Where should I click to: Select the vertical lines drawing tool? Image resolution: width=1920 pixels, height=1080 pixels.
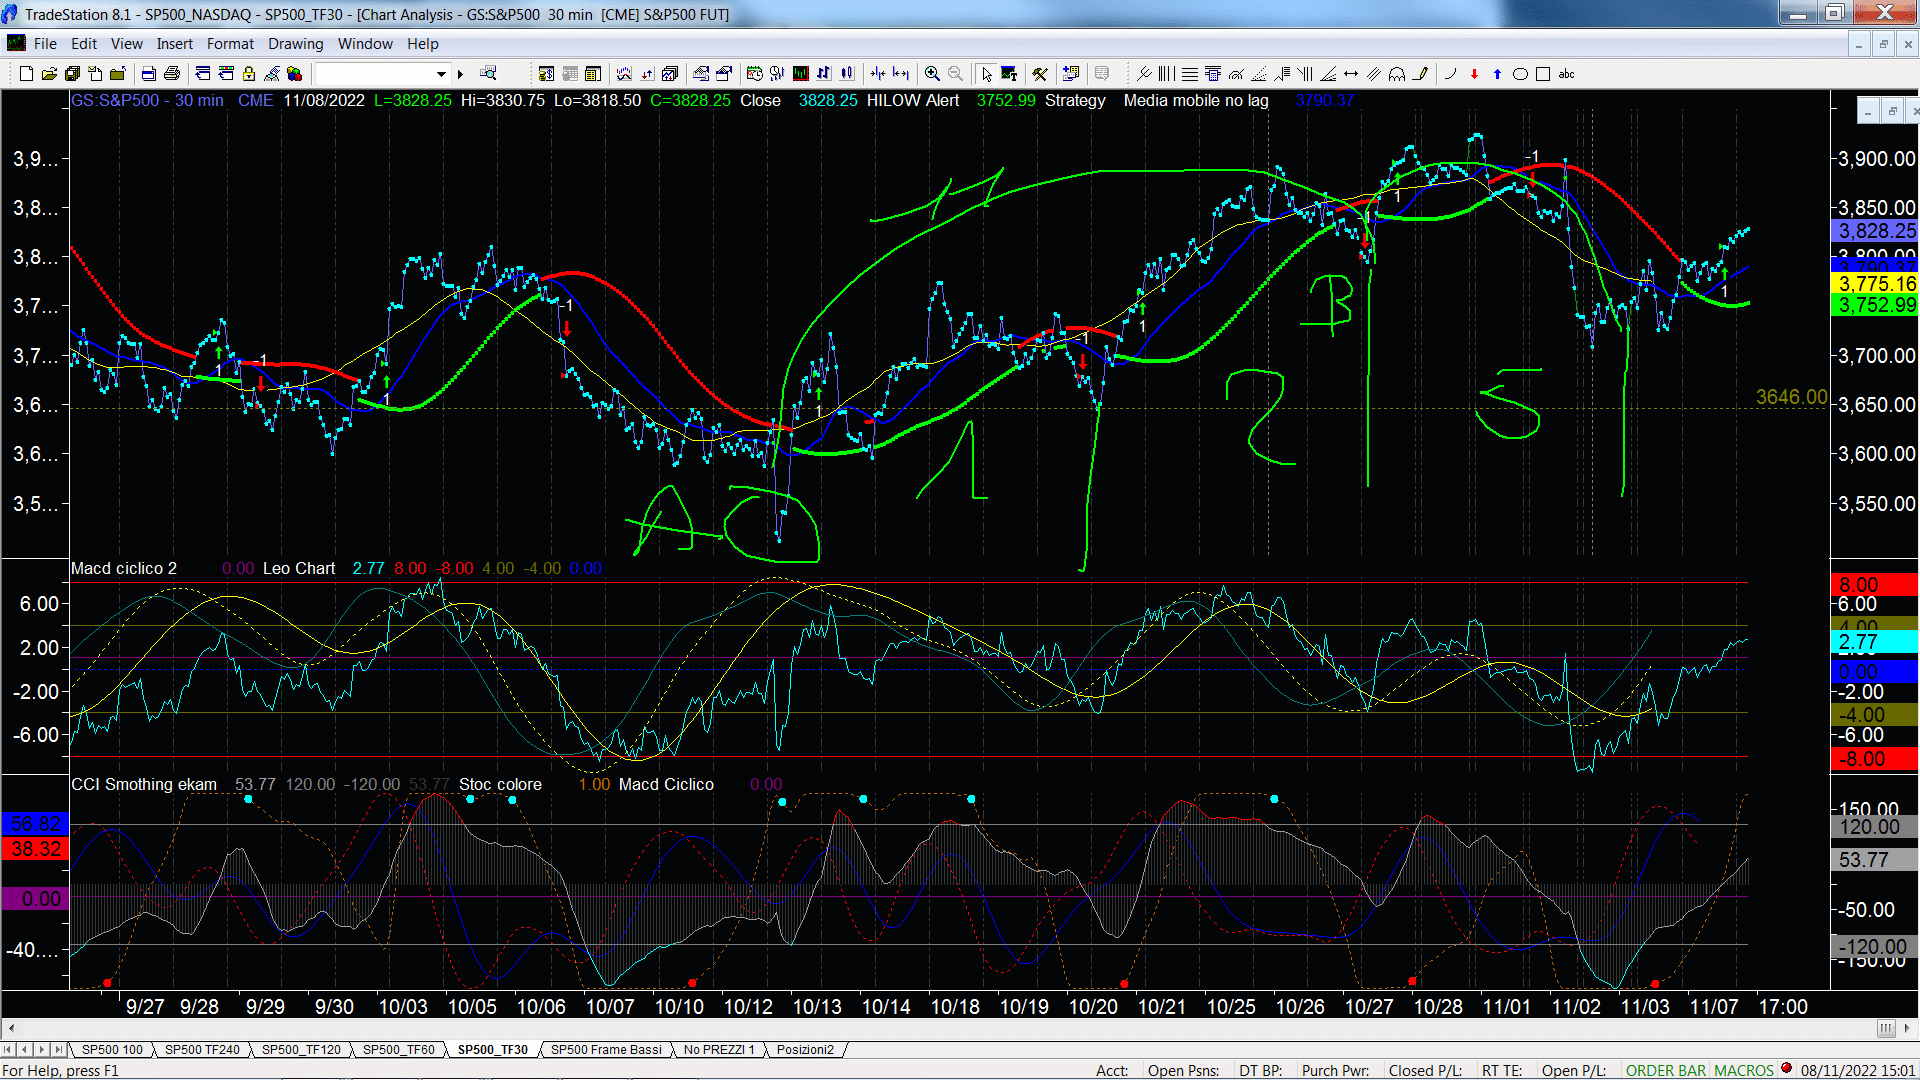(1166, 74)
